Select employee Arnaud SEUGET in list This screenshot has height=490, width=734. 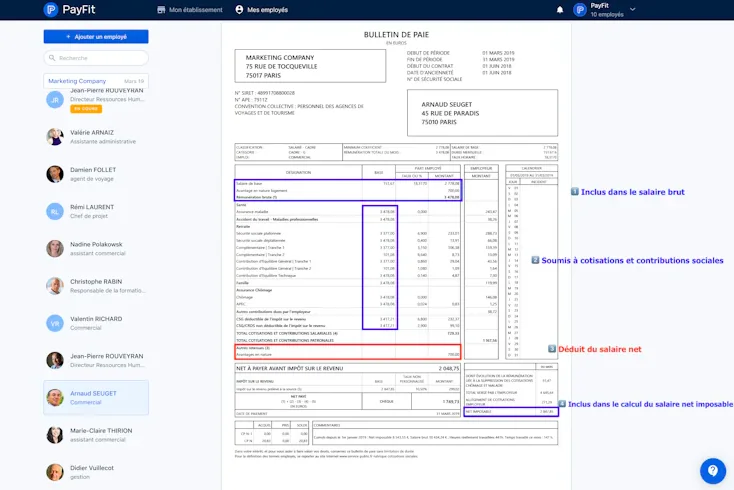click(96, 398)
